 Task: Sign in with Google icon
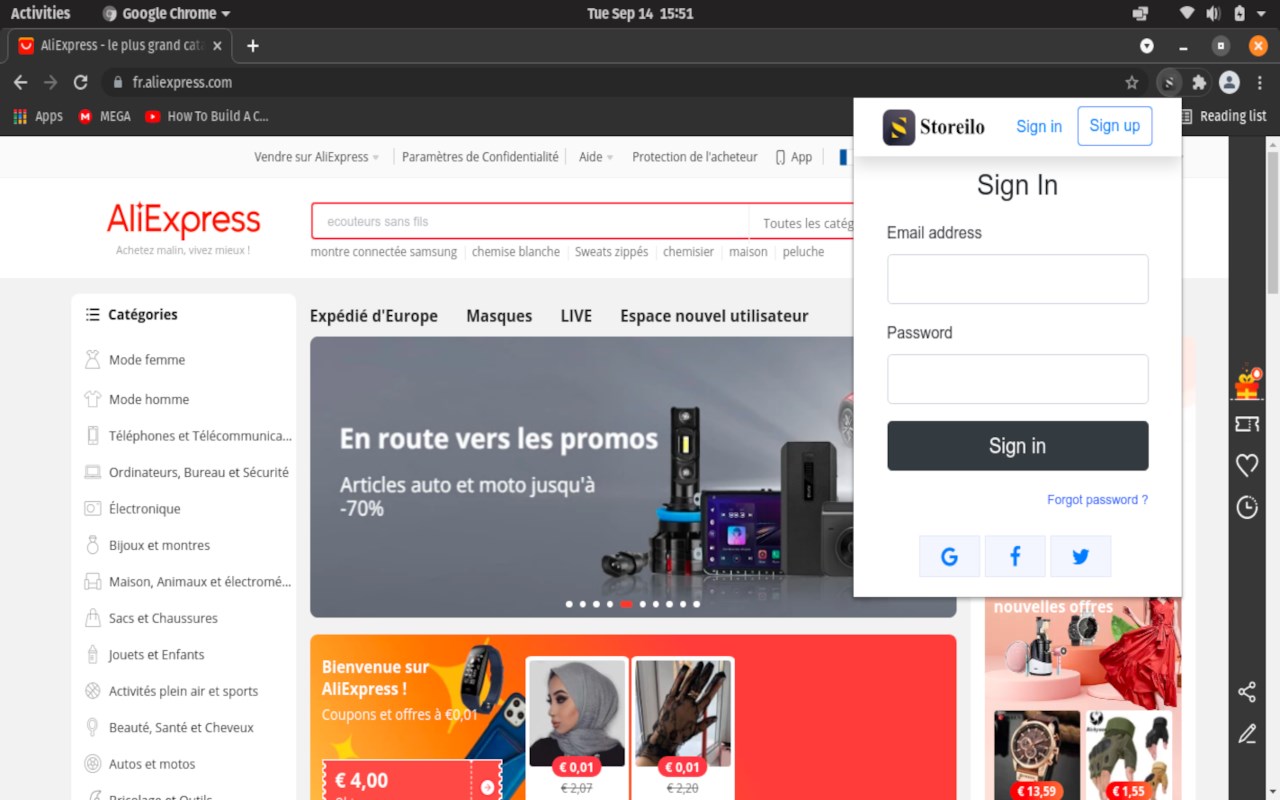pyautogui.click(x=949, y=557)
